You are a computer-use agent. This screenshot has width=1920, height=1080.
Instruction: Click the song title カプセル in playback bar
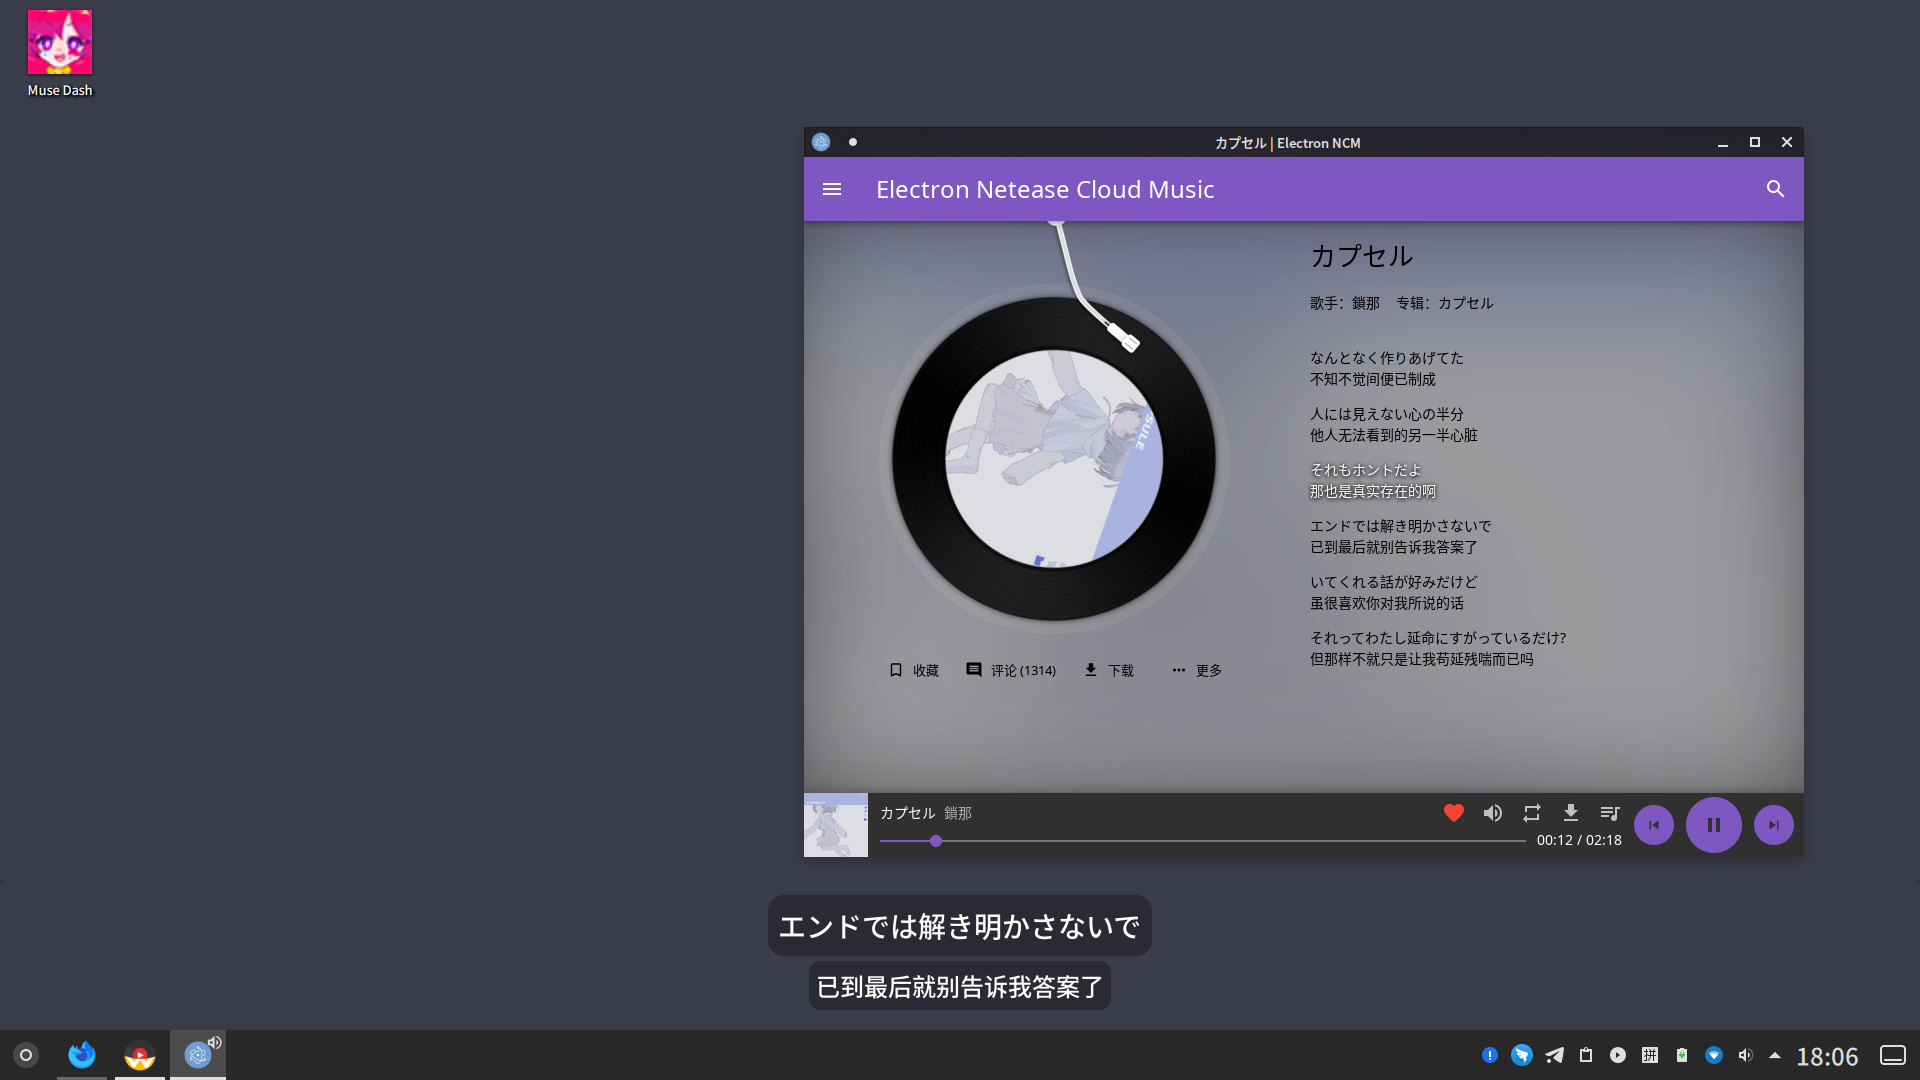coord(906,813)
